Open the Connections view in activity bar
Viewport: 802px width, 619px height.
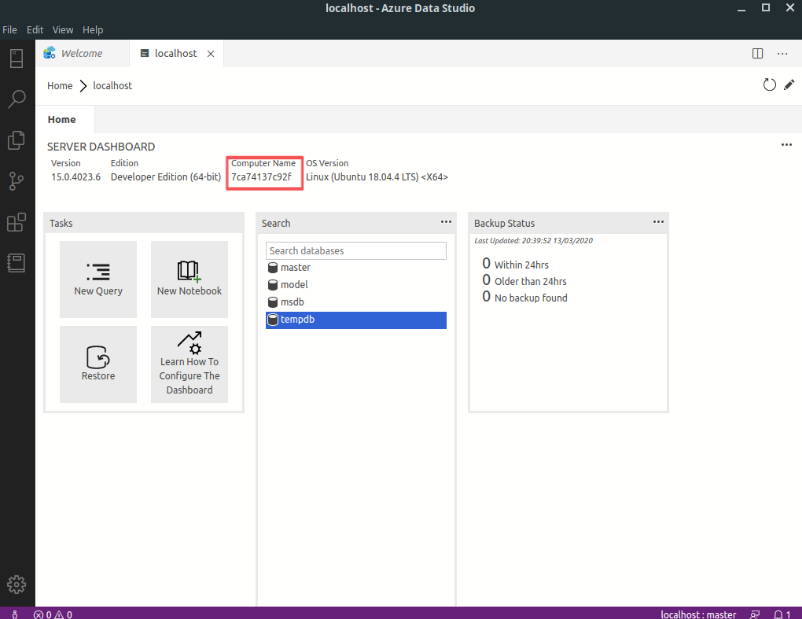pyautogui.click(x=16, y=58)
